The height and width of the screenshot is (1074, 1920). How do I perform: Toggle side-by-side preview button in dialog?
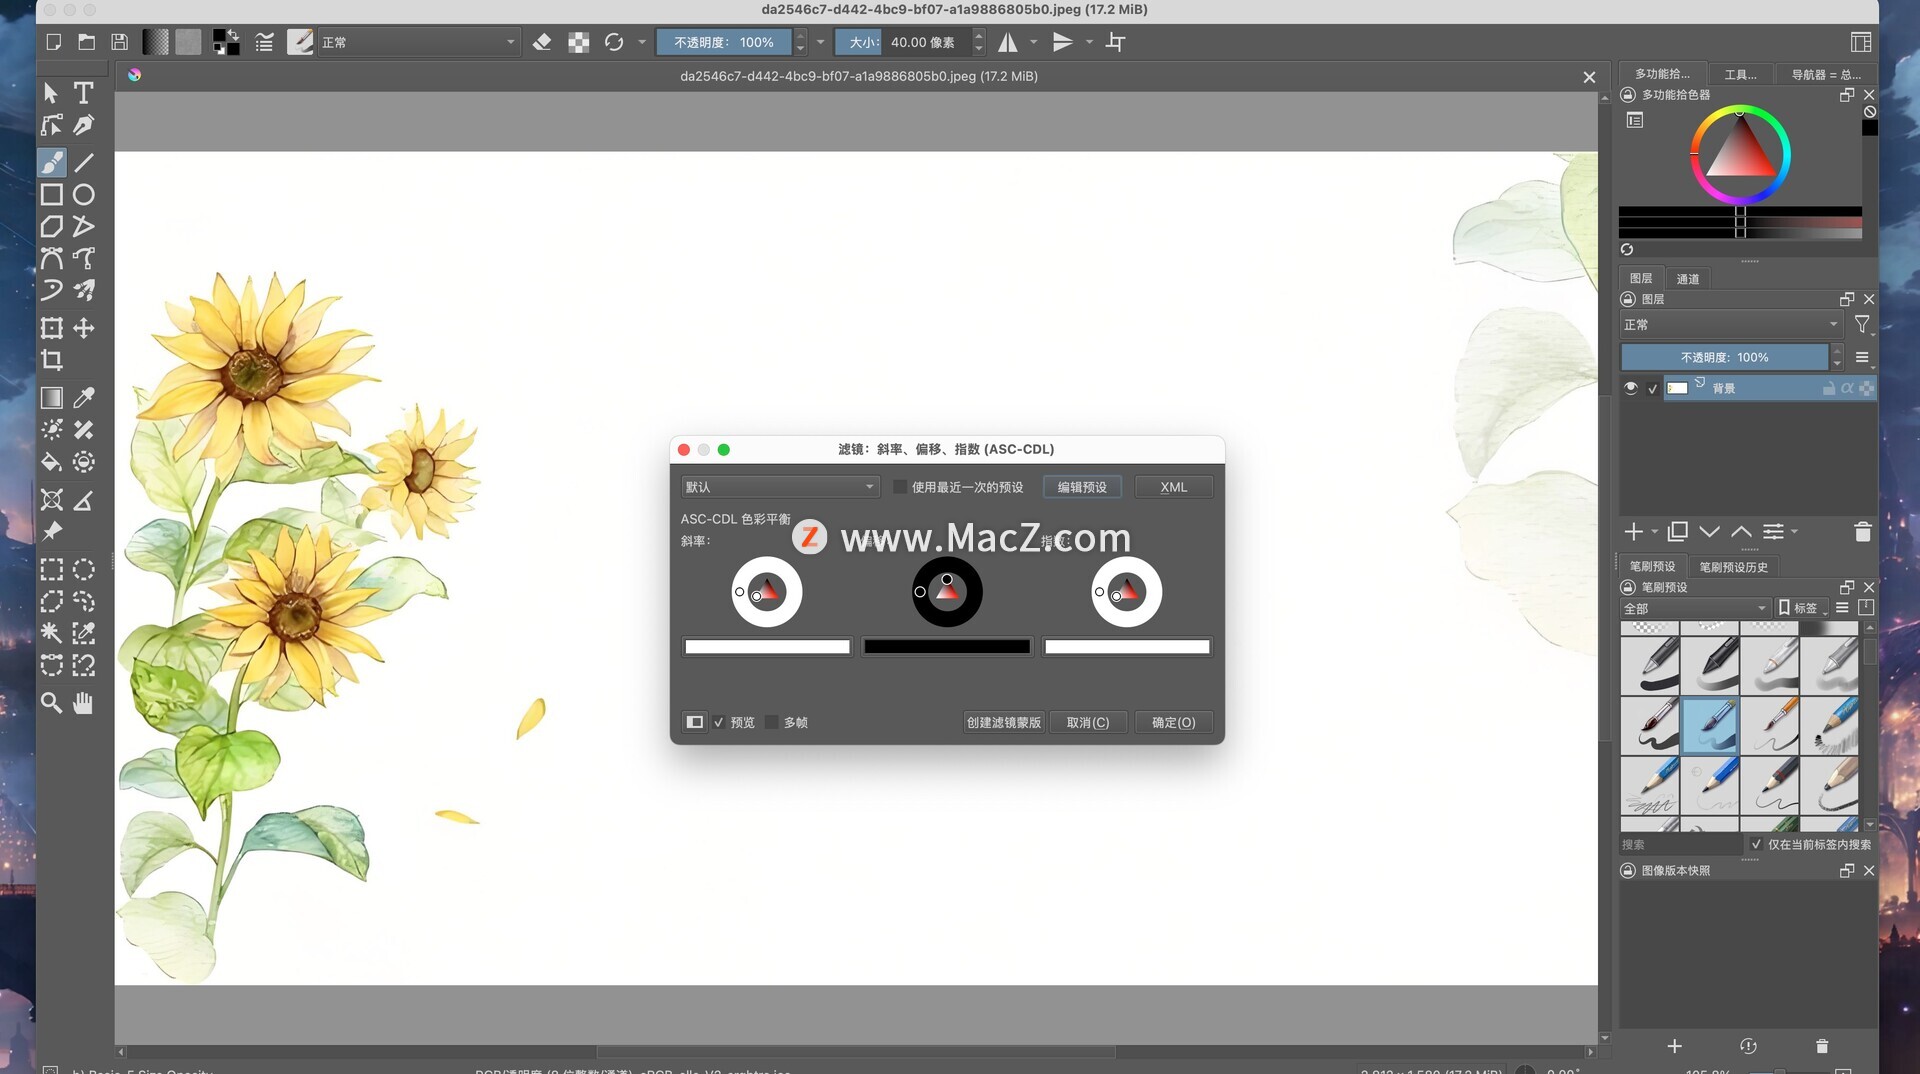[695, 722]
